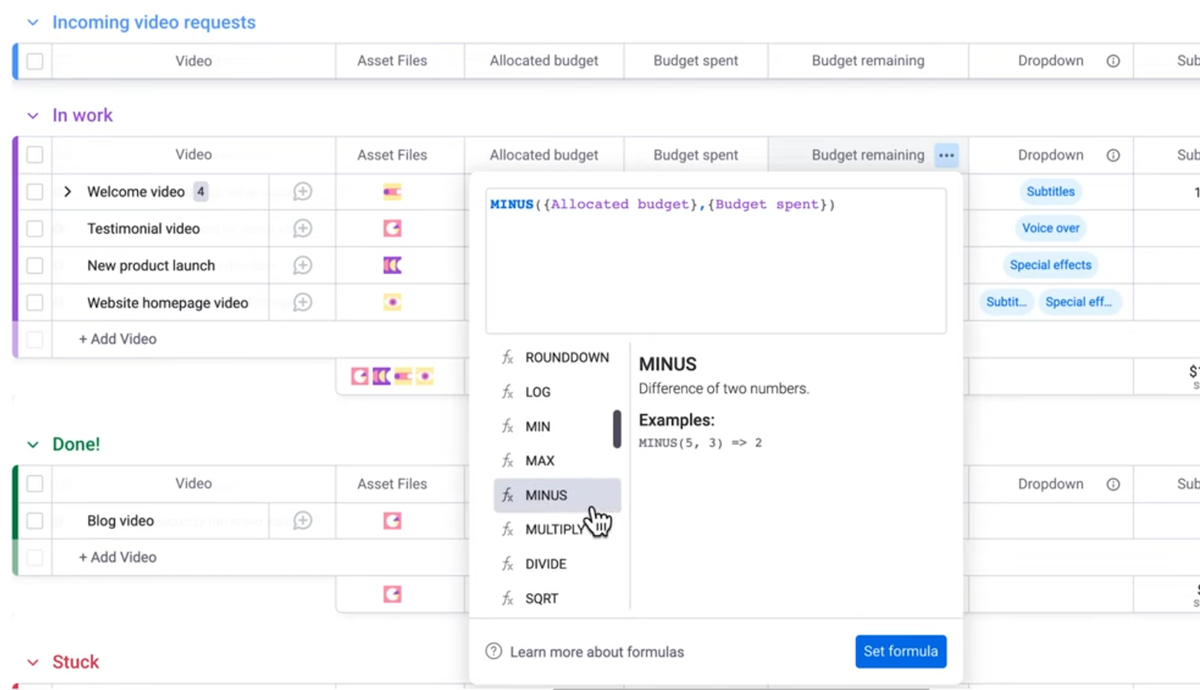The width and height of the screenshot is (1200, 690).
Task: Expand subitems of Welcome video
Action: (x=68, y=192)
